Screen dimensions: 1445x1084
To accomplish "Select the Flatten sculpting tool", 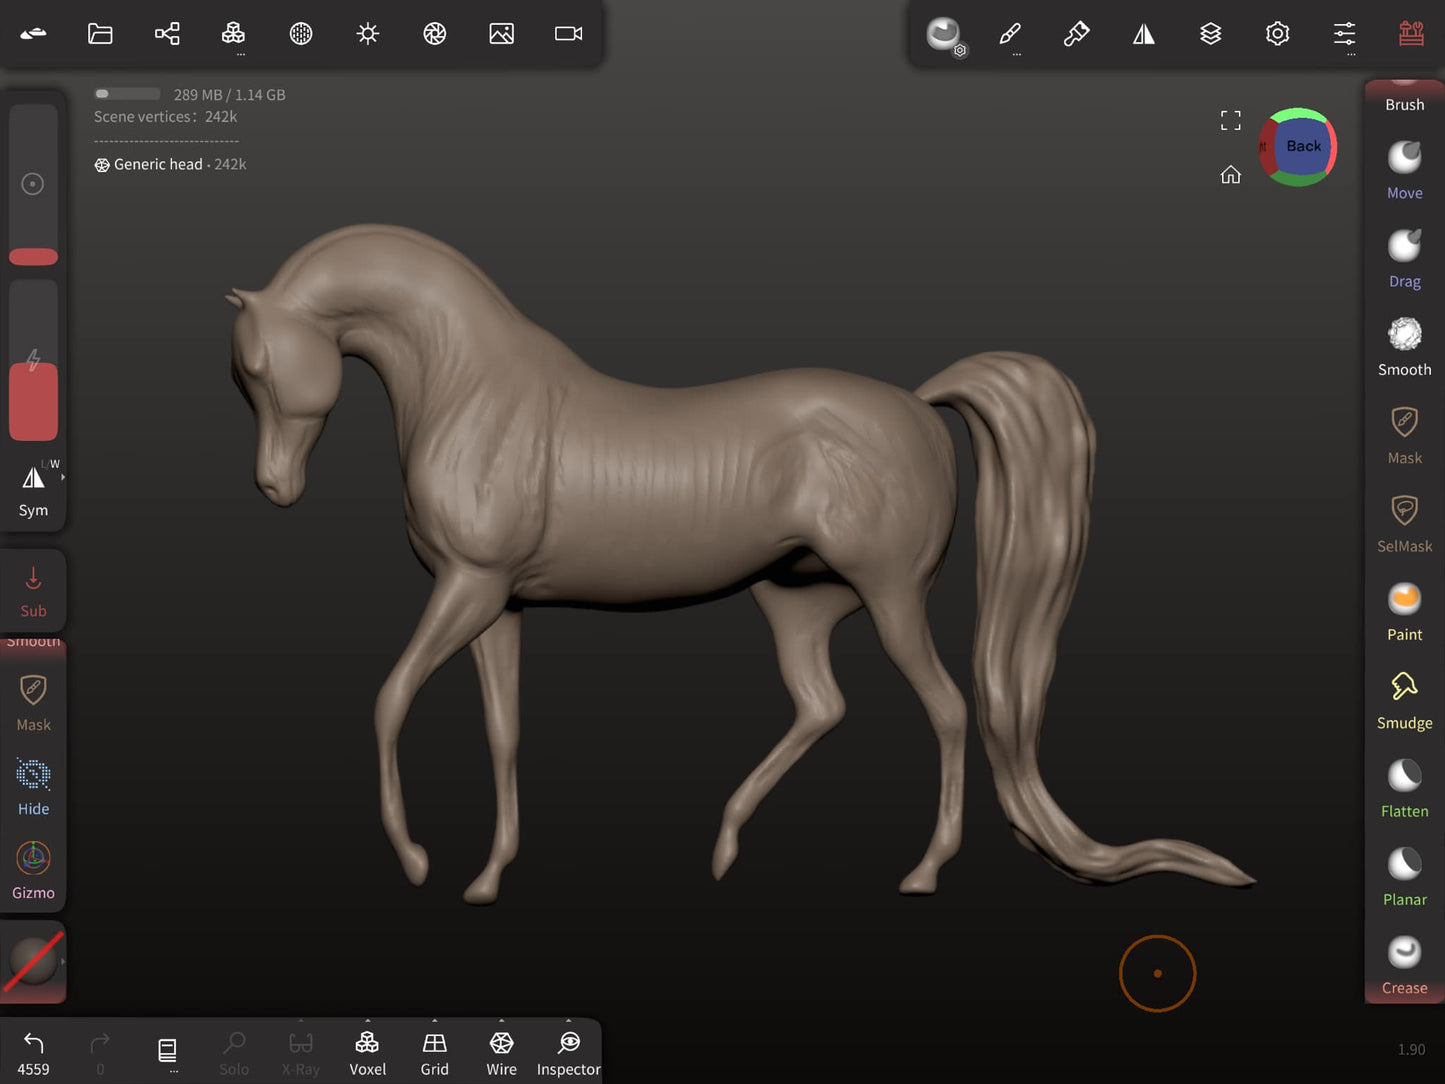I will pyautogui.click(x=1404, y=788).
